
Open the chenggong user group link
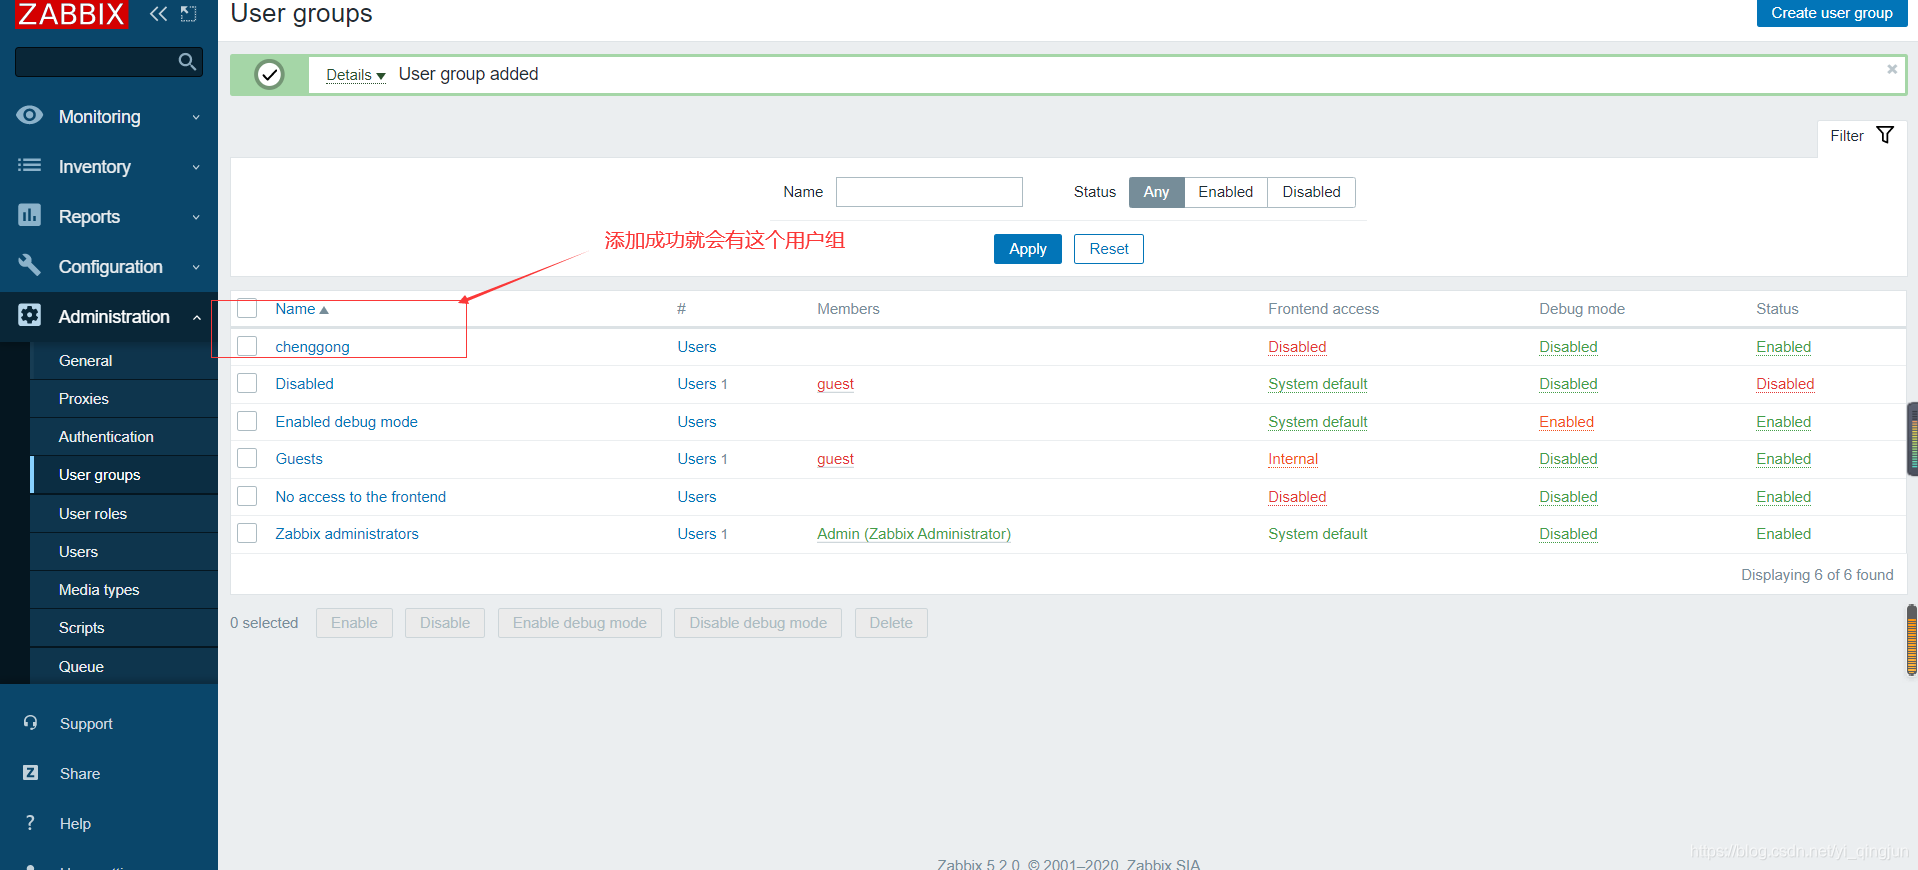point(312,347)
